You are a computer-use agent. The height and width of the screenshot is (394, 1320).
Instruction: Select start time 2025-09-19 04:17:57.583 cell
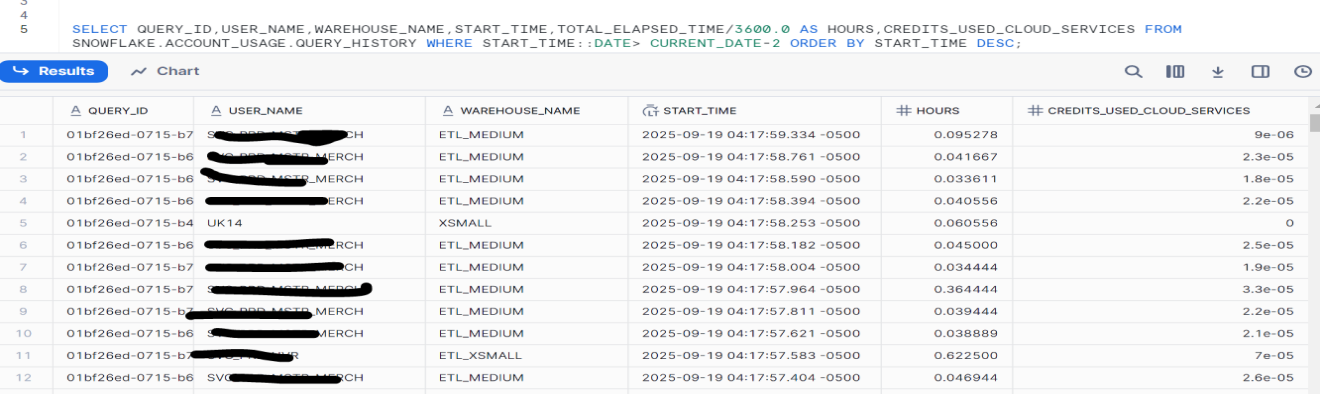755,355
